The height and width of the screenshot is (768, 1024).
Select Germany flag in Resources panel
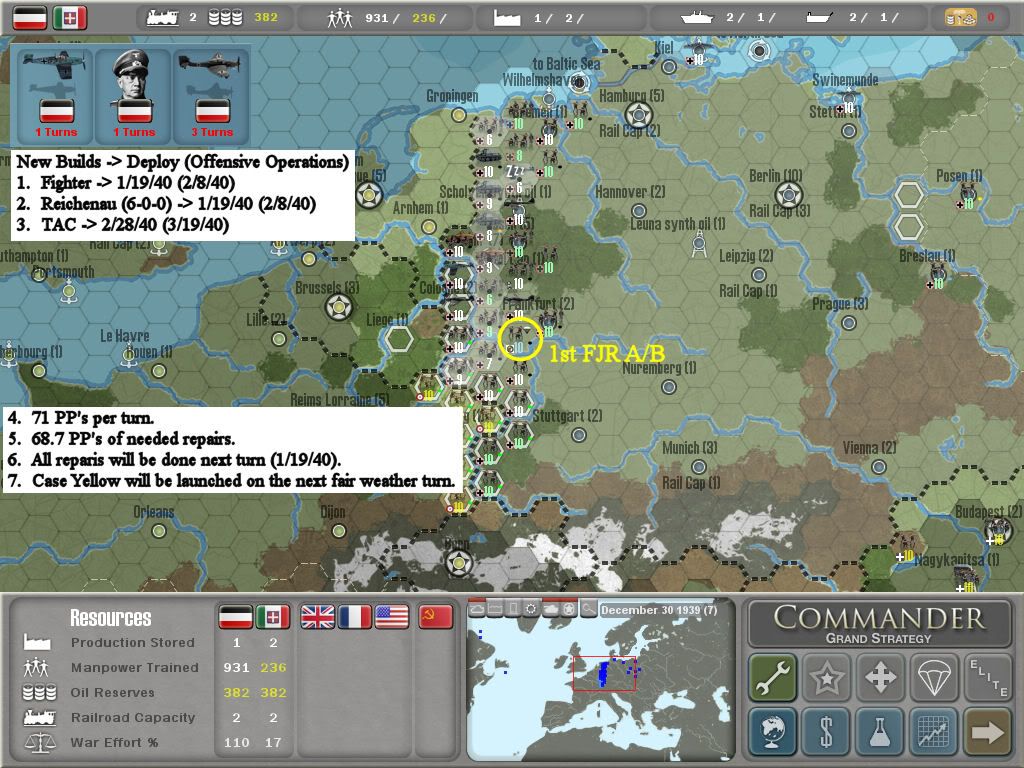235,616
